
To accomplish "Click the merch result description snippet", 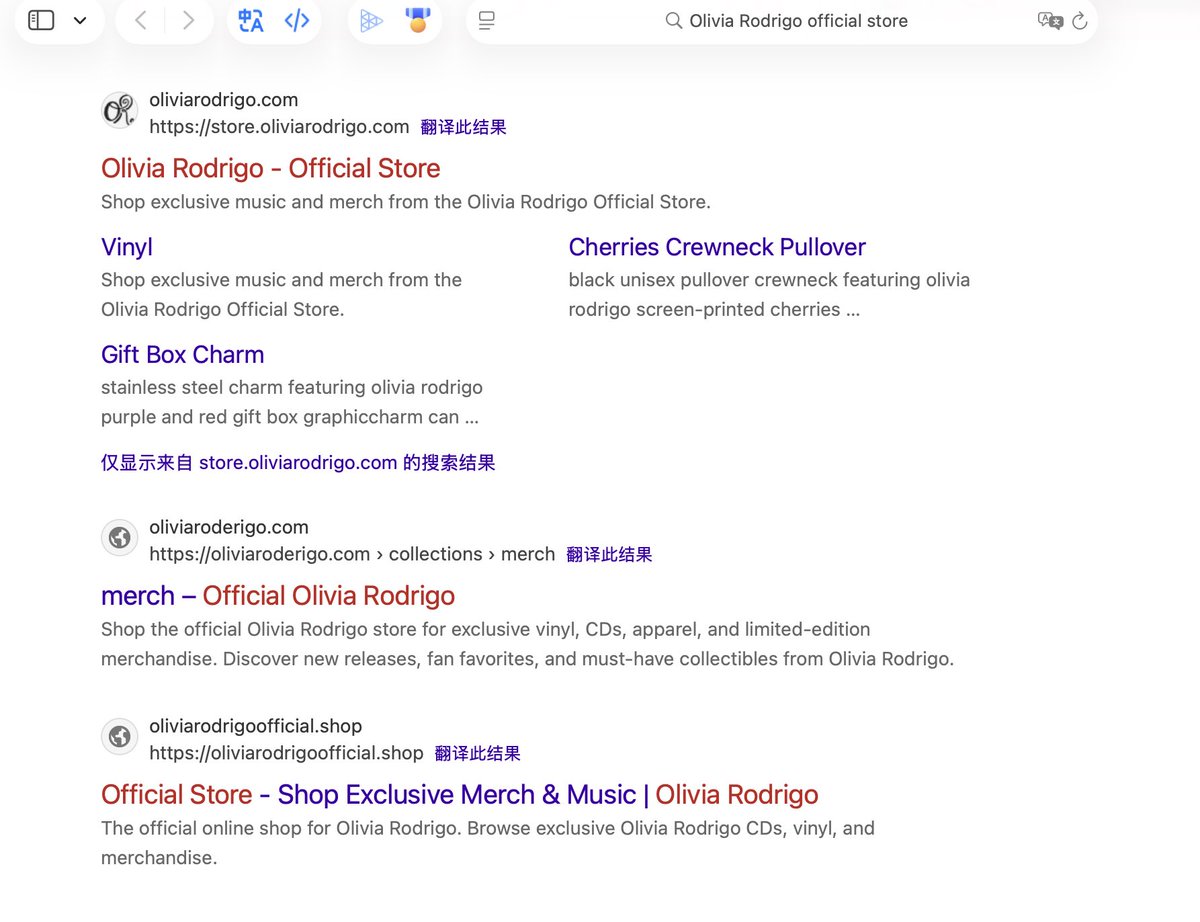I will point(528,644).
